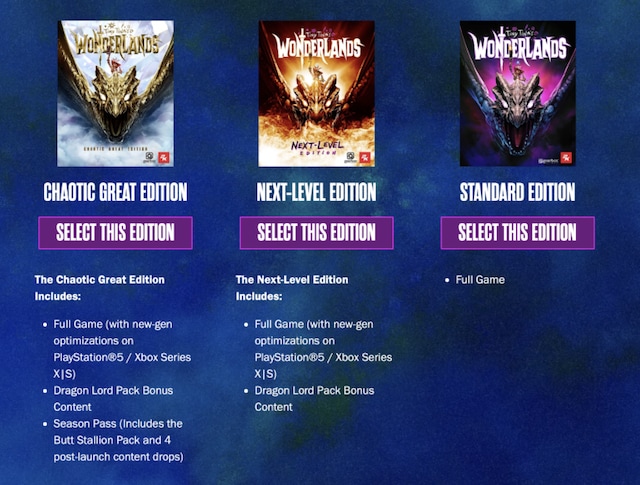Click the Next-Level Edition heading

coord(317,192)
